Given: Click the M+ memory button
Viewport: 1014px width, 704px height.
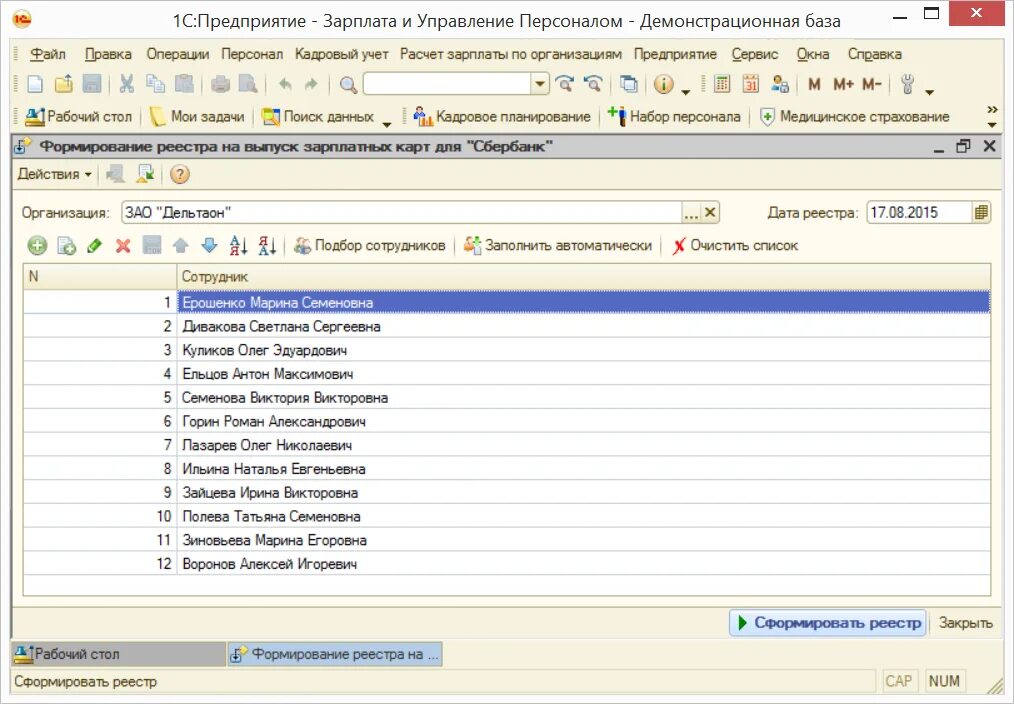Looking at the screenshot, I should 843,84.
